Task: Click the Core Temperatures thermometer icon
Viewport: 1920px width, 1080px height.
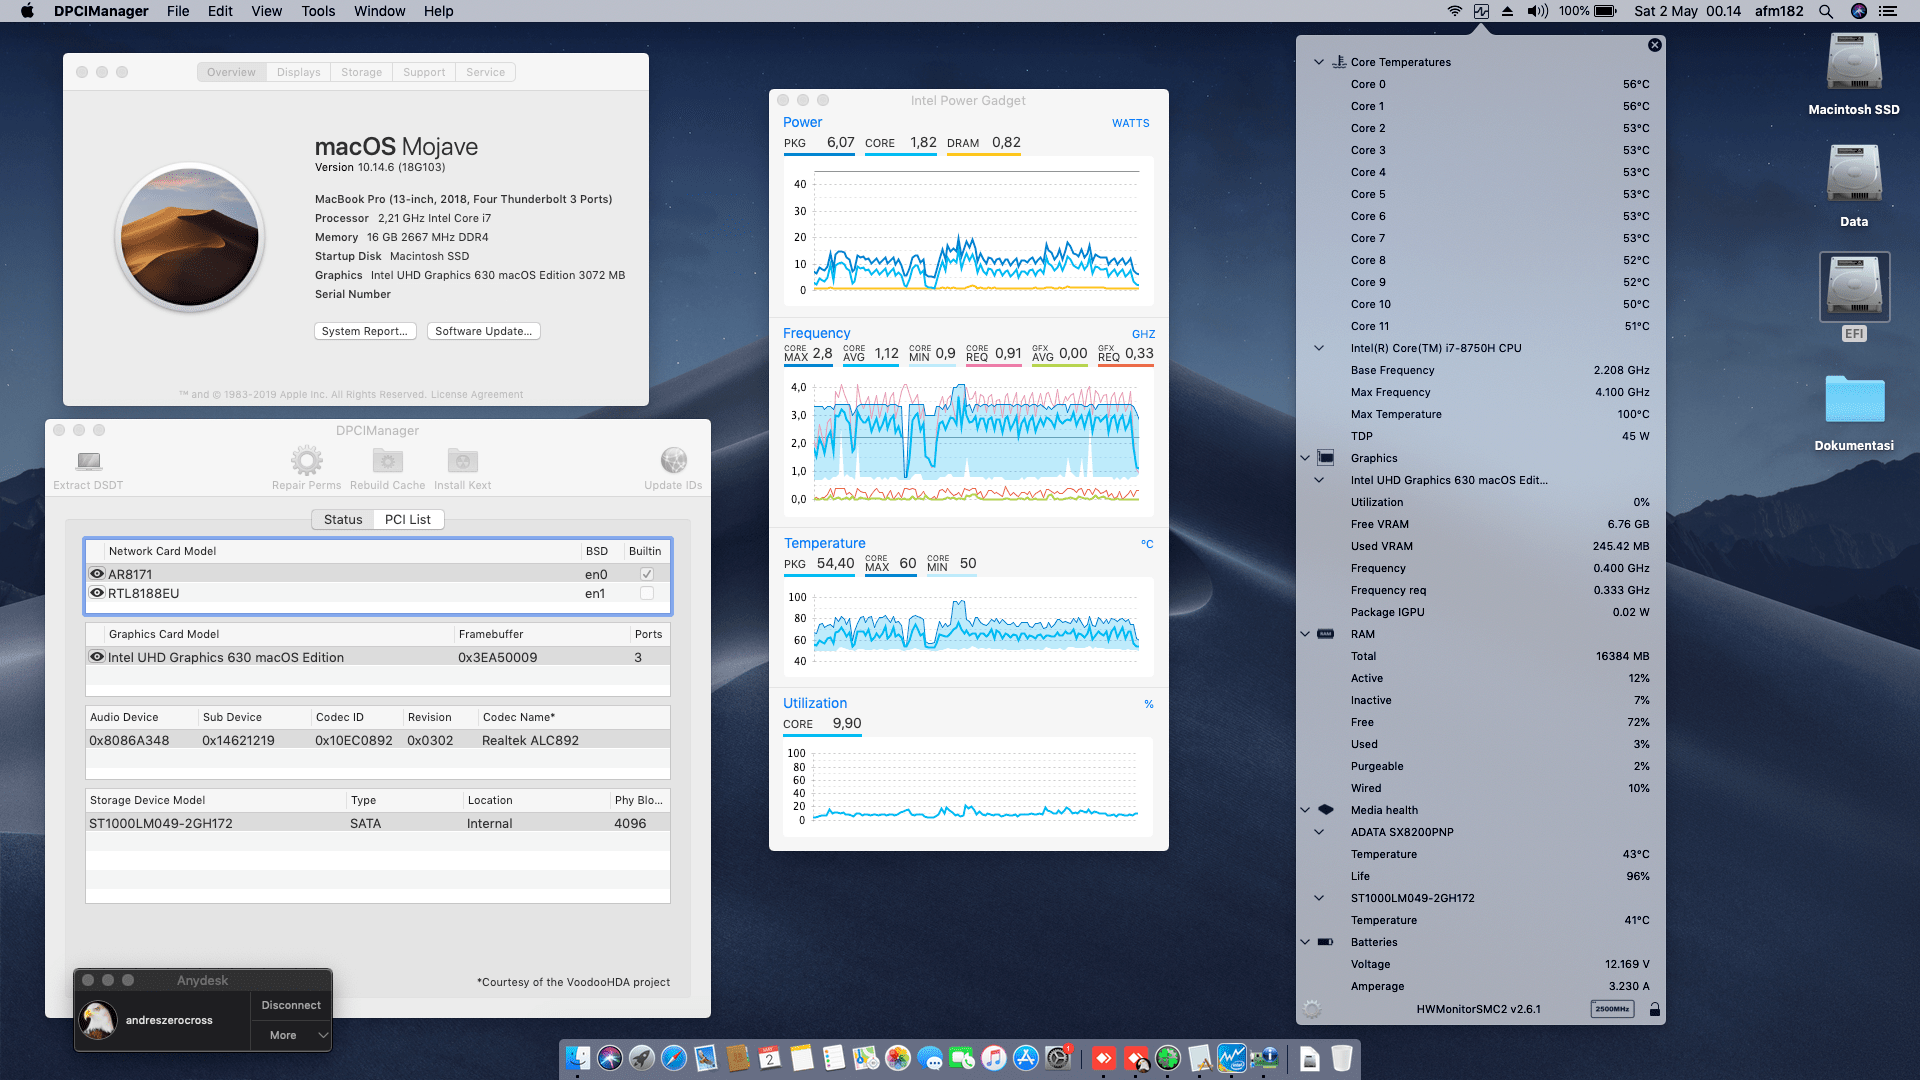Action: [1338, 62]
